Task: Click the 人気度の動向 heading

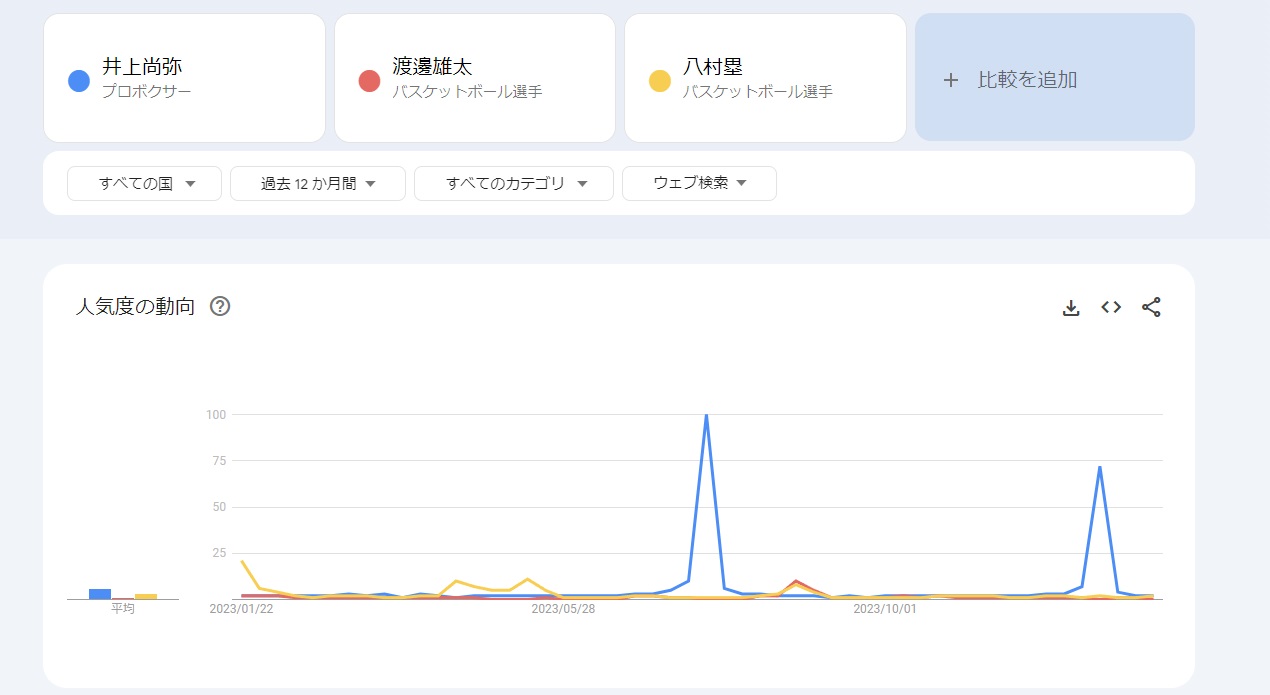Action: tap(135, 307)
